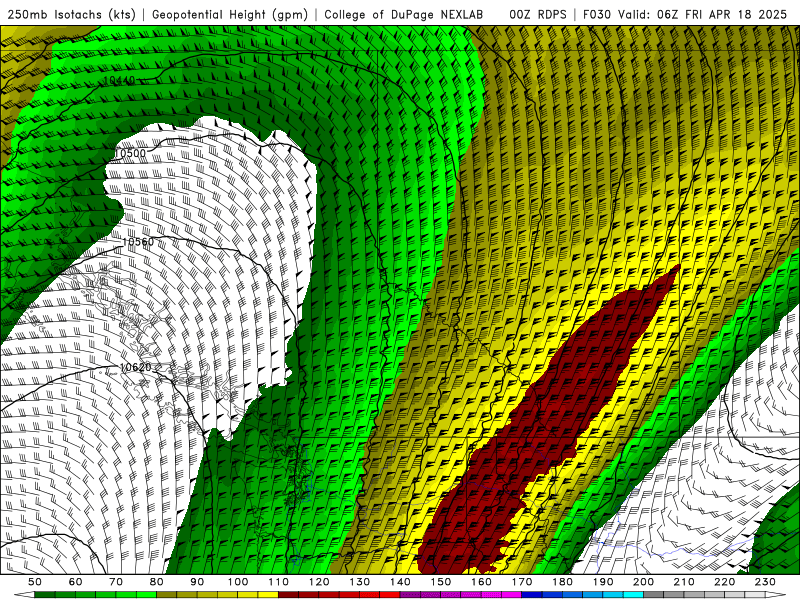Click the "College of DuPage NEXLAB" header text

click(403, 14)
